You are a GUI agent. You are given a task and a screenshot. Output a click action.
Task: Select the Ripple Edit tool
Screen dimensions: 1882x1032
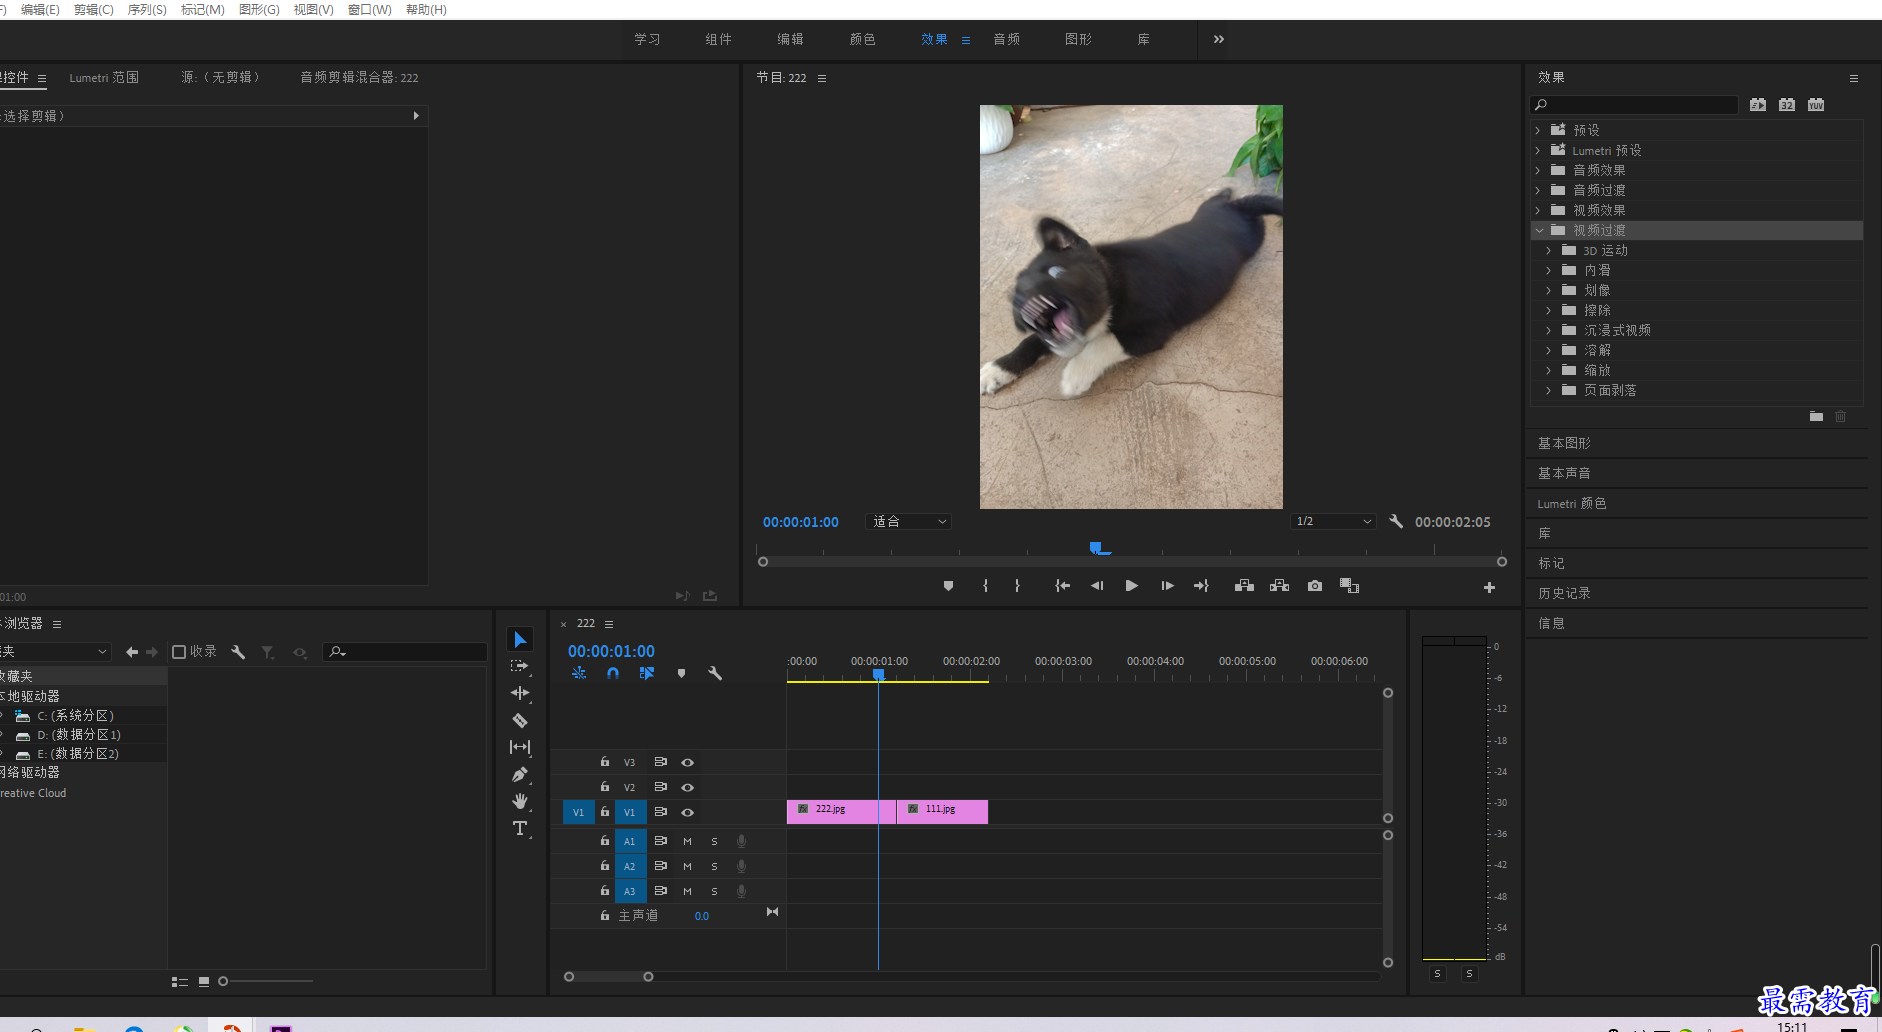tap(520, 693)
